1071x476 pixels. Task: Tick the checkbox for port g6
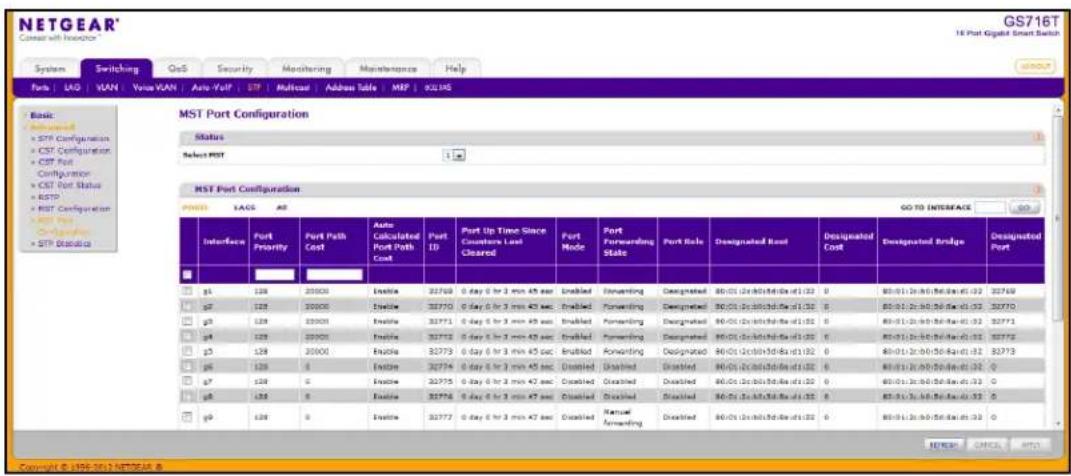188,366
